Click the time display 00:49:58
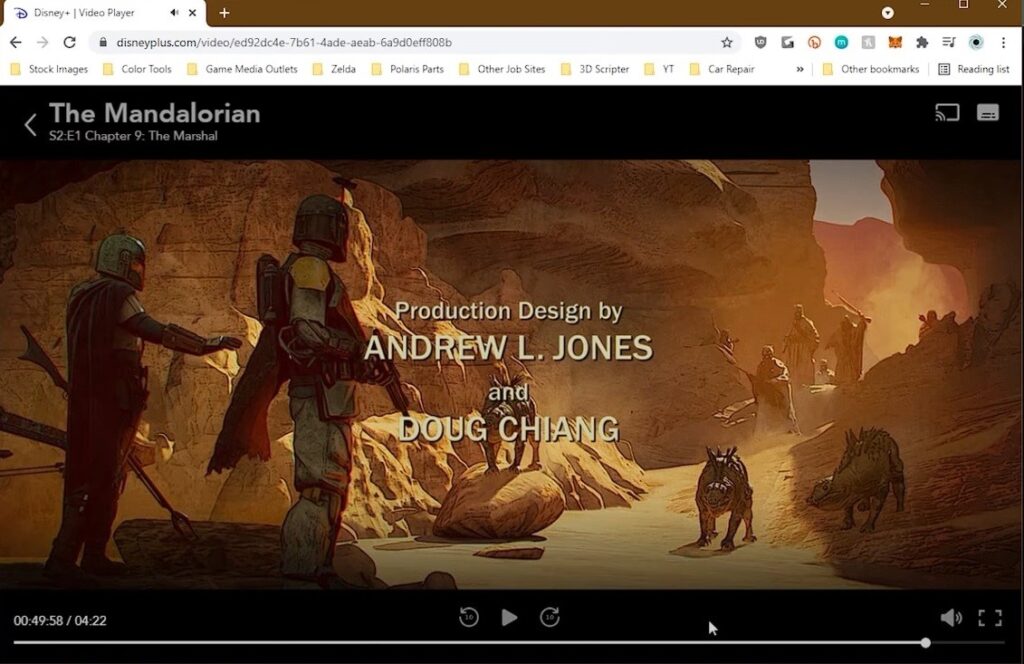This screenshot has width=1024, height=664. tap(39, 621)
